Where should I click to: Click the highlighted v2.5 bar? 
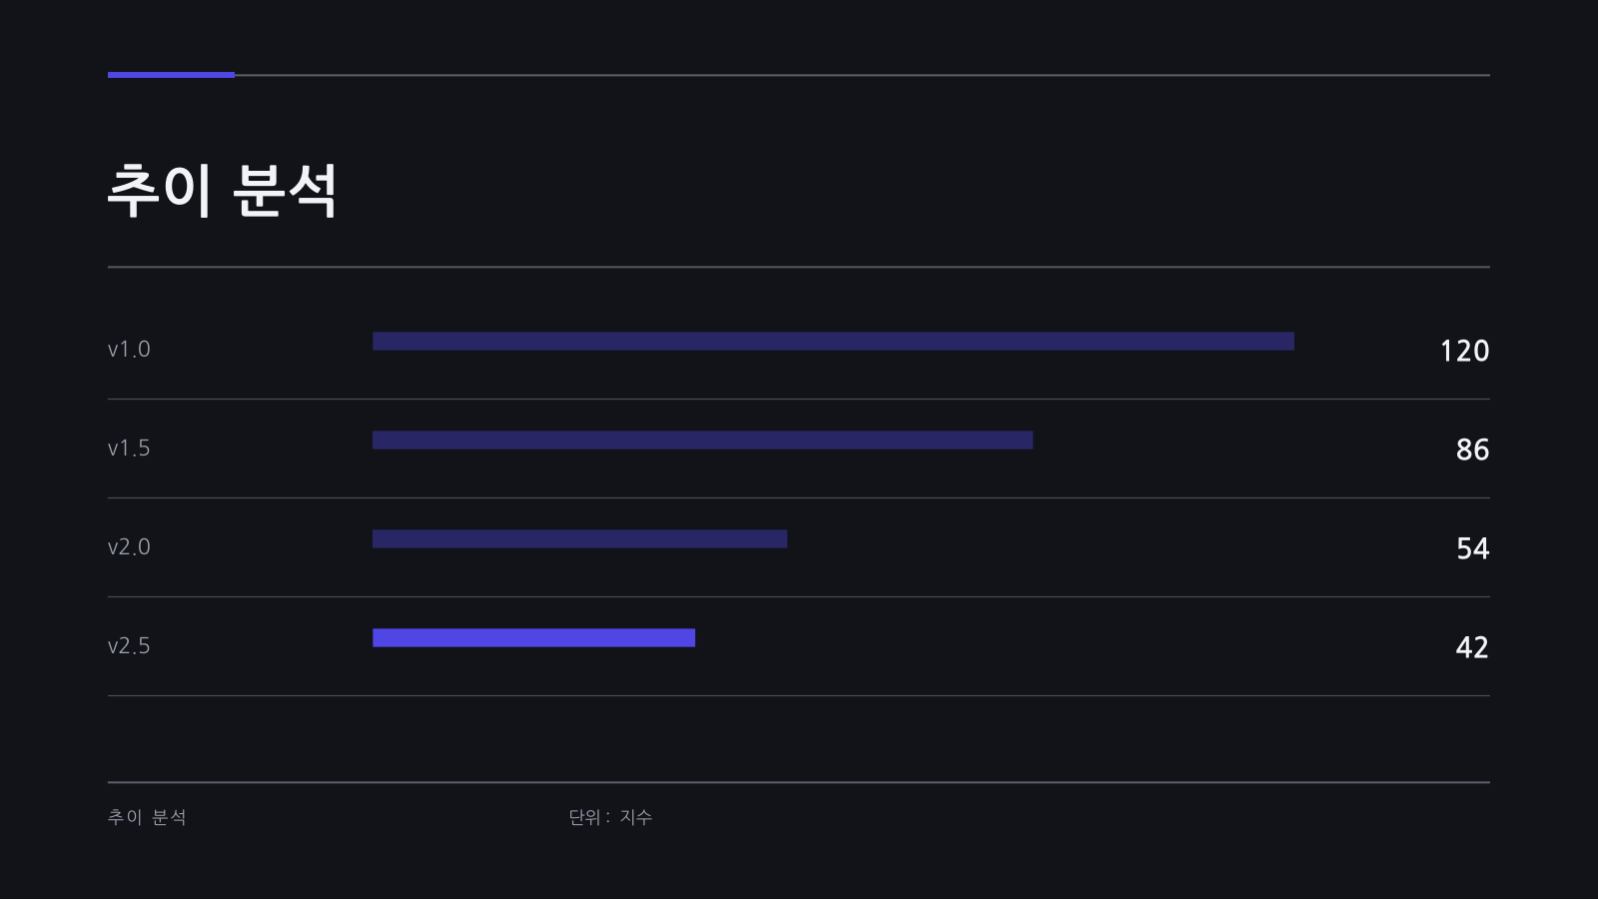click(x=534, y=638)
